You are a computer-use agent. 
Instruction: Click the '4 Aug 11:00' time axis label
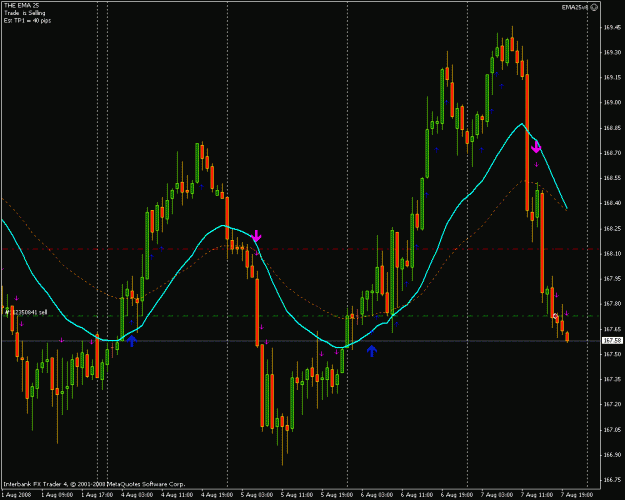(x=177, y=495)
